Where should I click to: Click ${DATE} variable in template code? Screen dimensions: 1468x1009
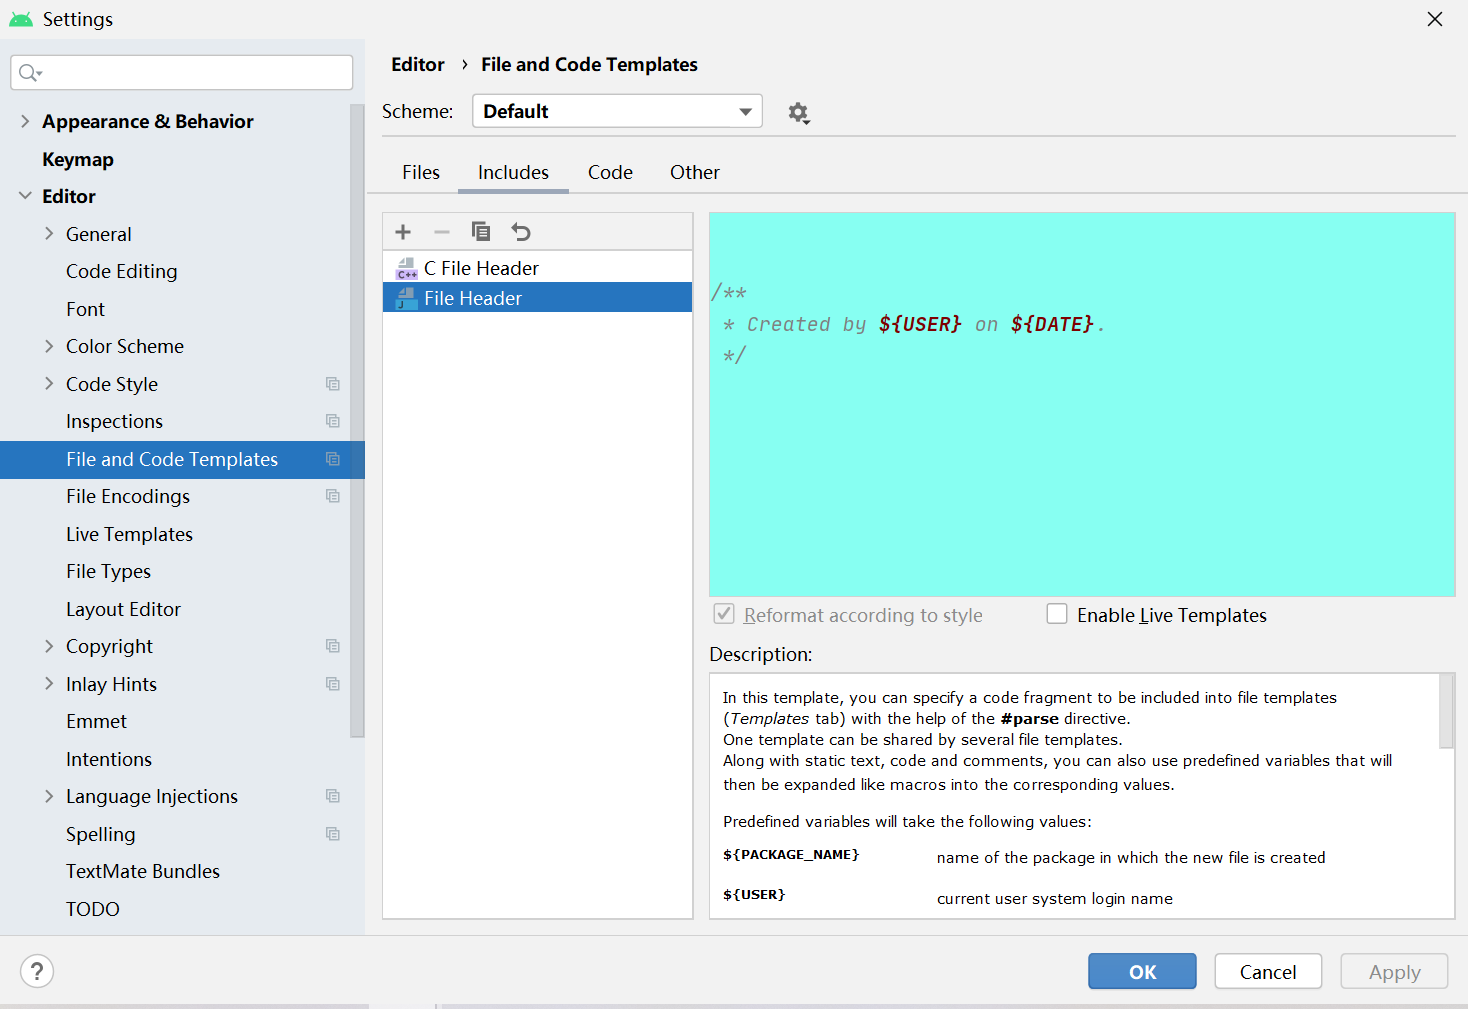click(1052, 324)
